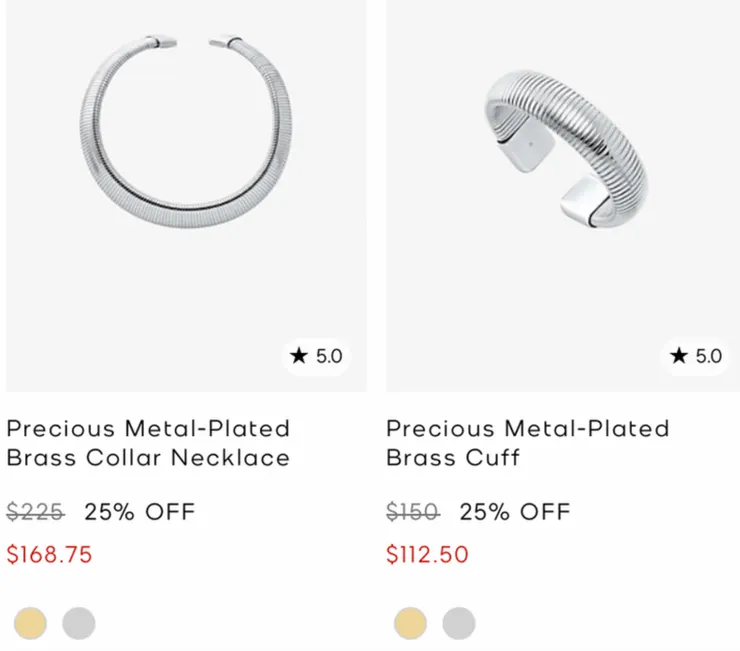
Task: Click the crossed-out $150 original price
Action: 412,512
